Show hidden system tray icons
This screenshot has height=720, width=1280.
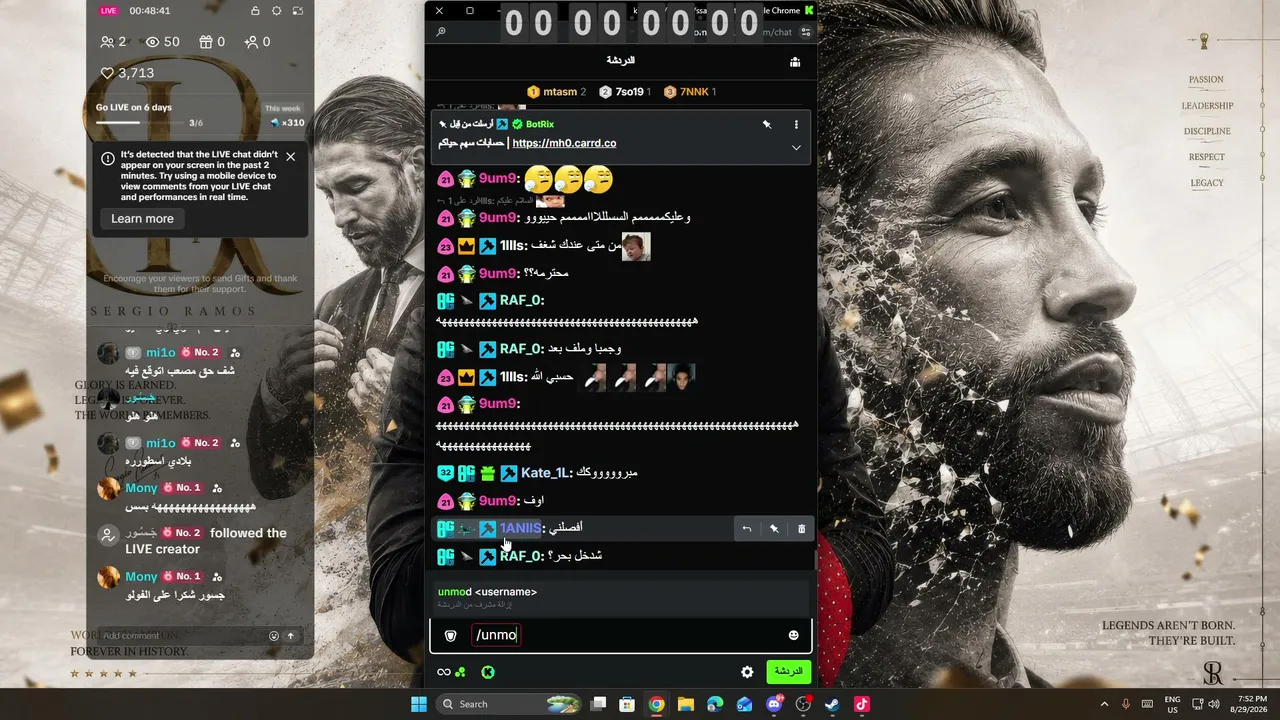(x=1104, y=704)
